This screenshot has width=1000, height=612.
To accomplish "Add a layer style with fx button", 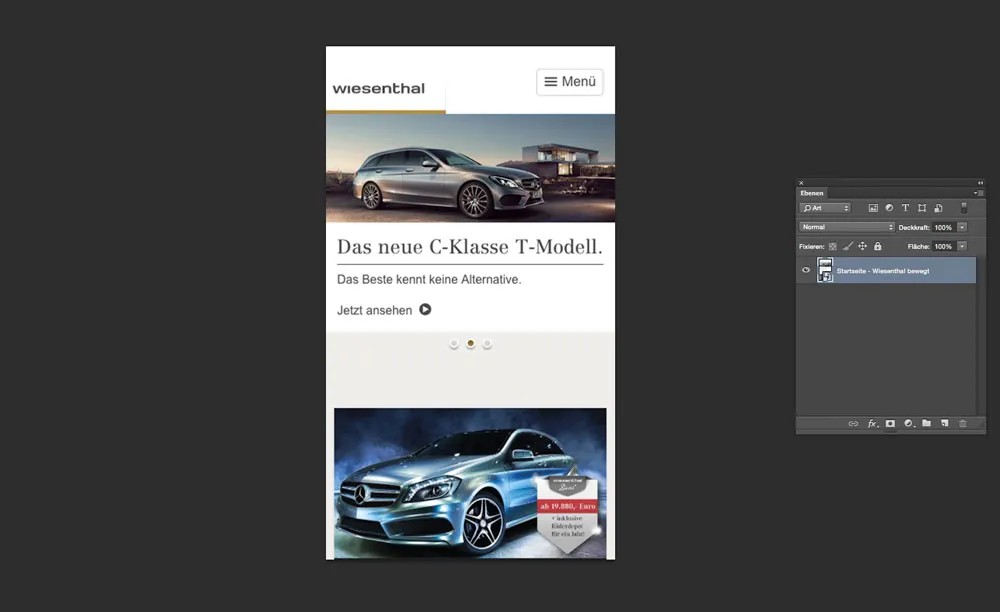I will [x=872, y=424].
